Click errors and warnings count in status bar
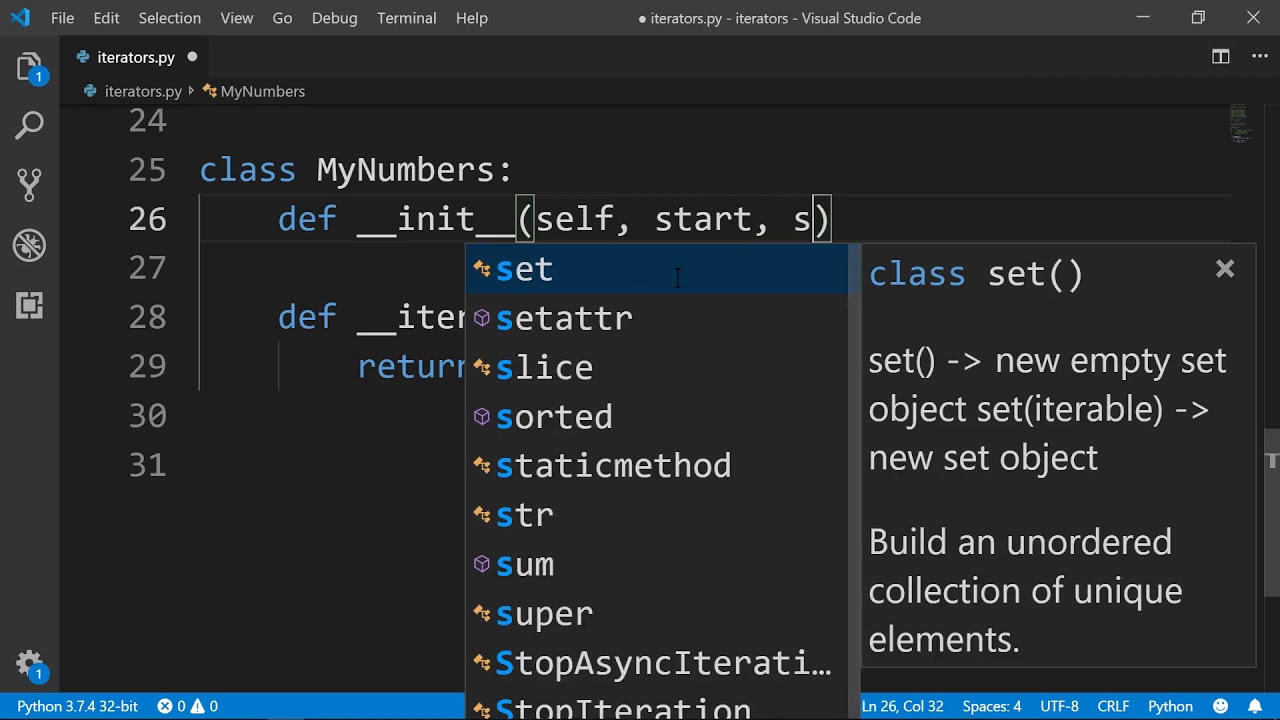This screenshot has height=720, width=1280. [x=187, y=706]
